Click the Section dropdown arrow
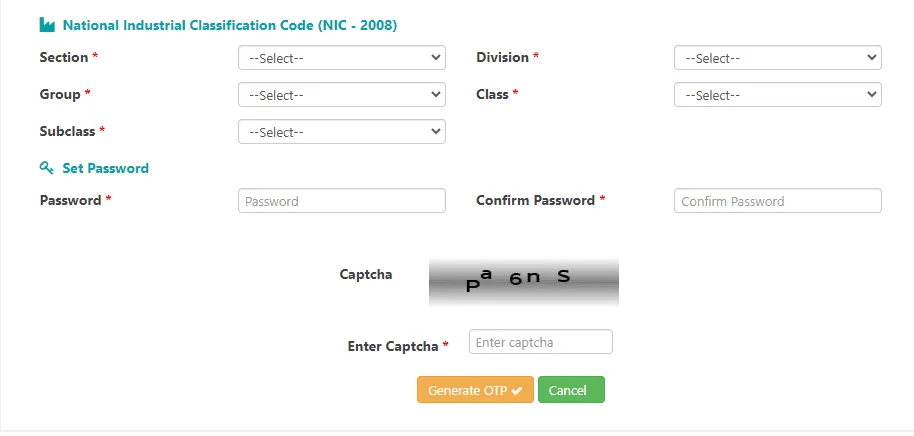Screen dimensions: 914x436 [x=435, y=57]
